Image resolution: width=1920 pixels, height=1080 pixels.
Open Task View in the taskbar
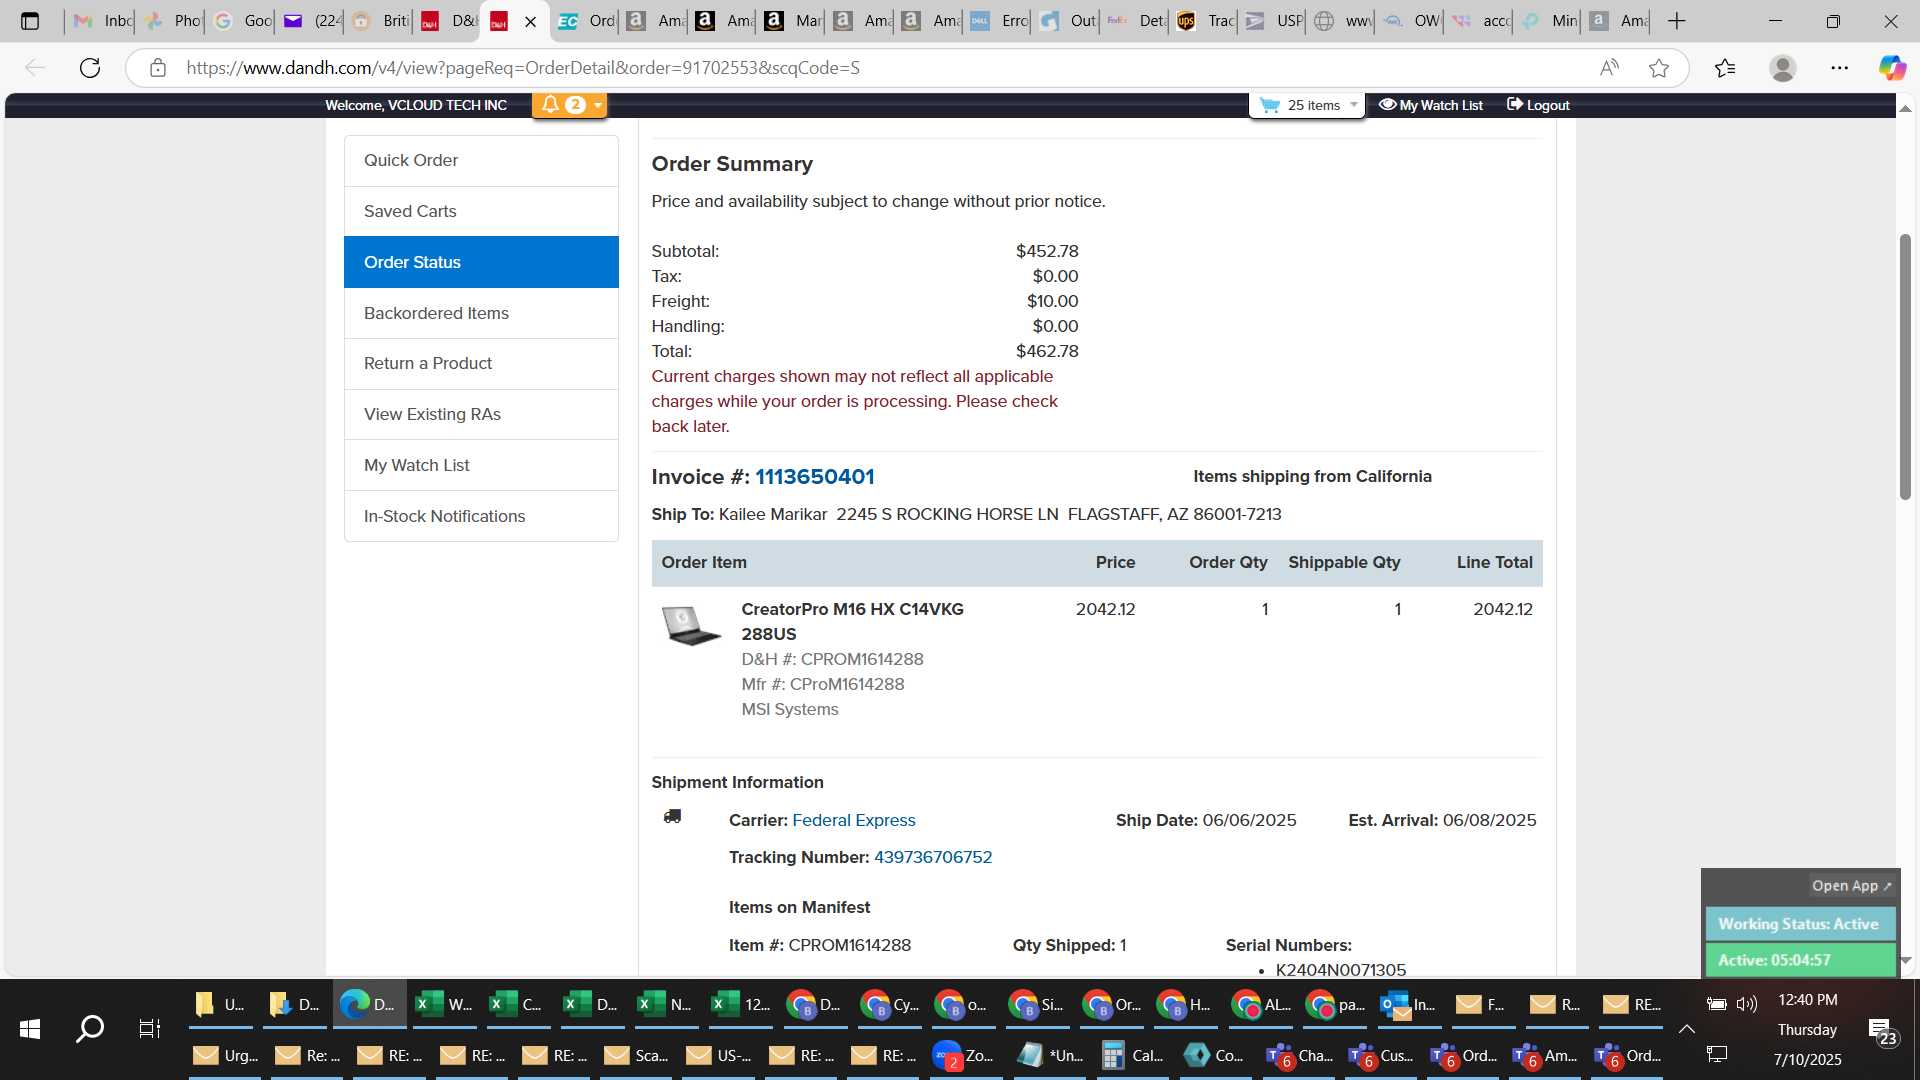[150, 1029]
